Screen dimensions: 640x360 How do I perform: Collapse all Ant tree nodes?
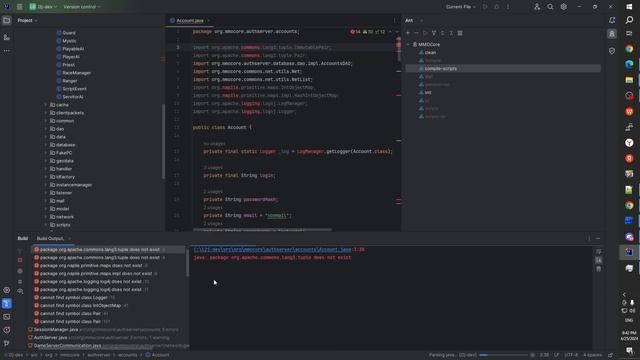pyautogui.click(x=451, y=33)
